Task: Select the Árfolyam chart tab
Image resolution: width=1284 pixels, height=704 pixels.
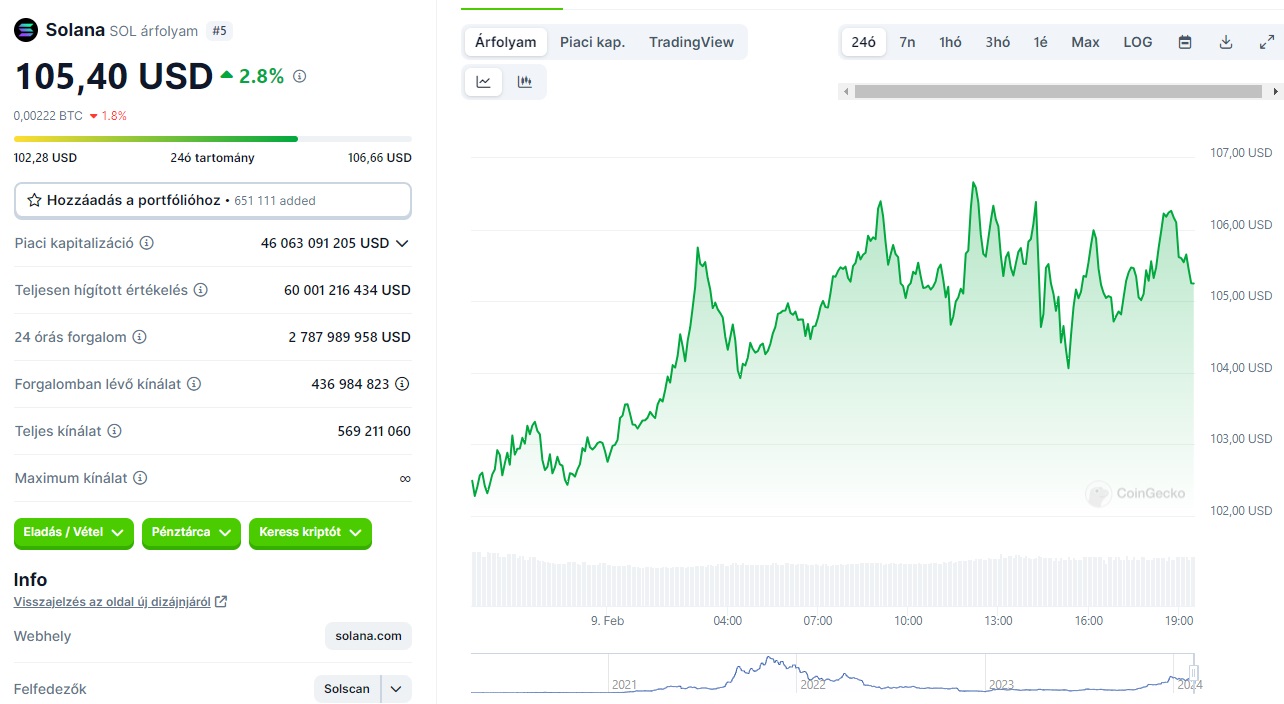Action: tap(506, 42)
